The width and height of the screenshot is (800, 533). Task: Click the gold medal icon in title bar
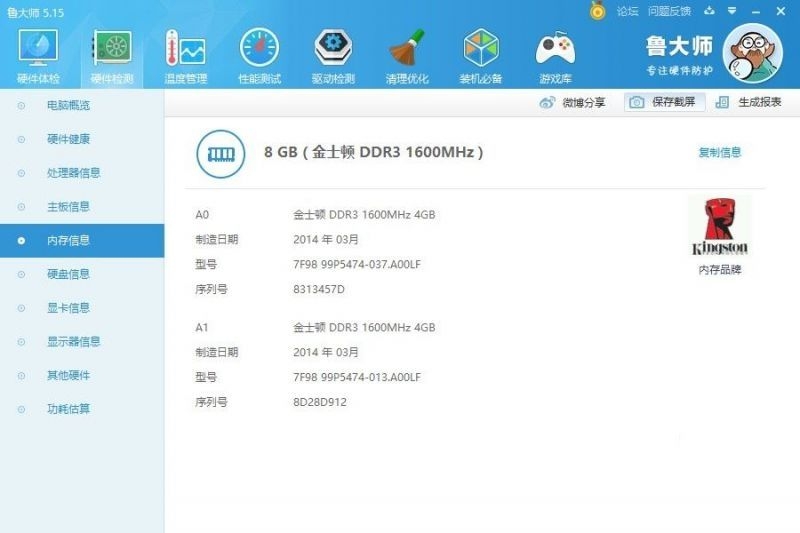[597, 11]
